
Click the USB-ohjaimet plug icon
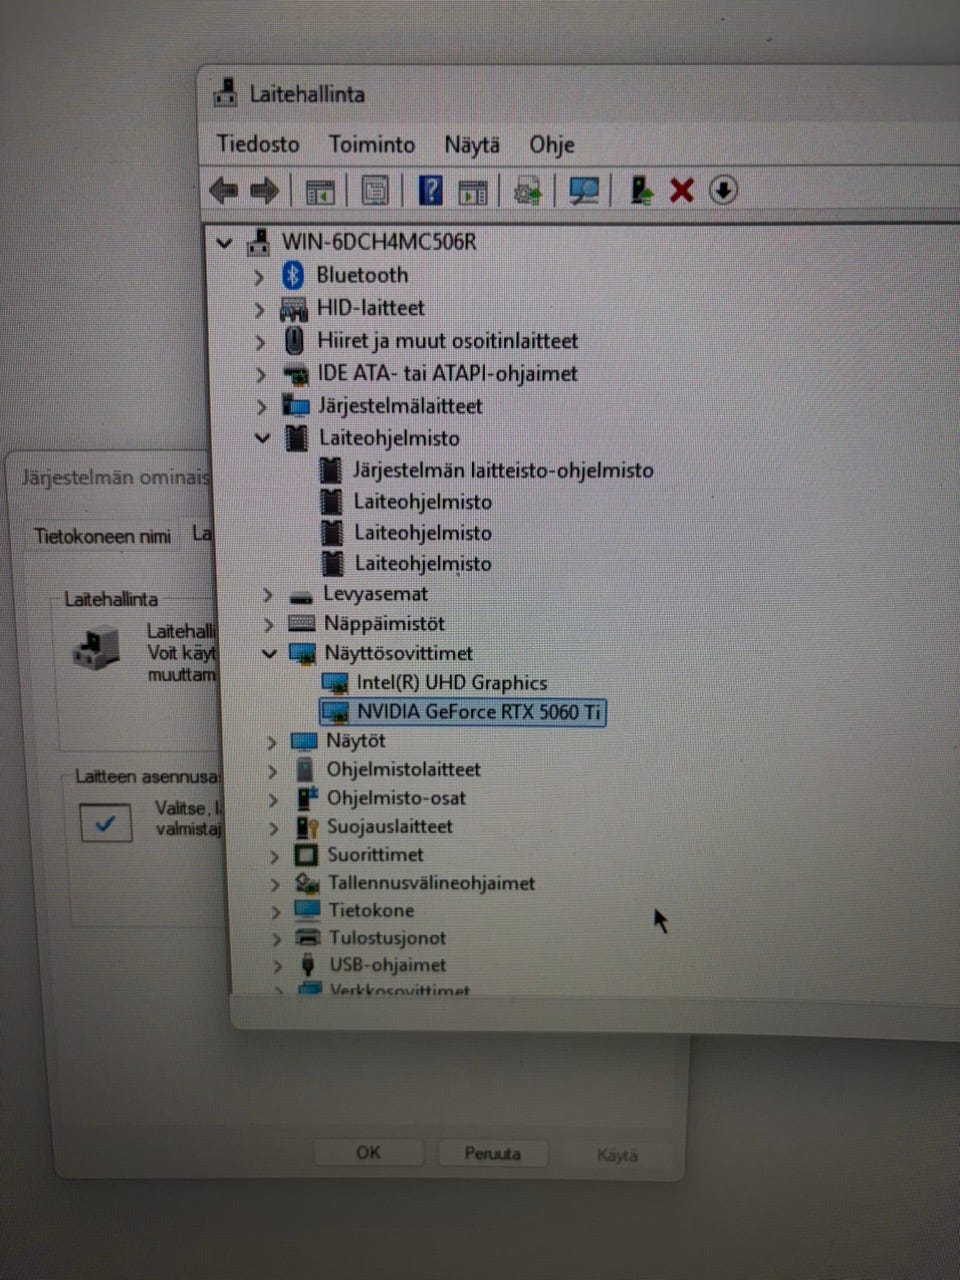(x=308, y=965)
